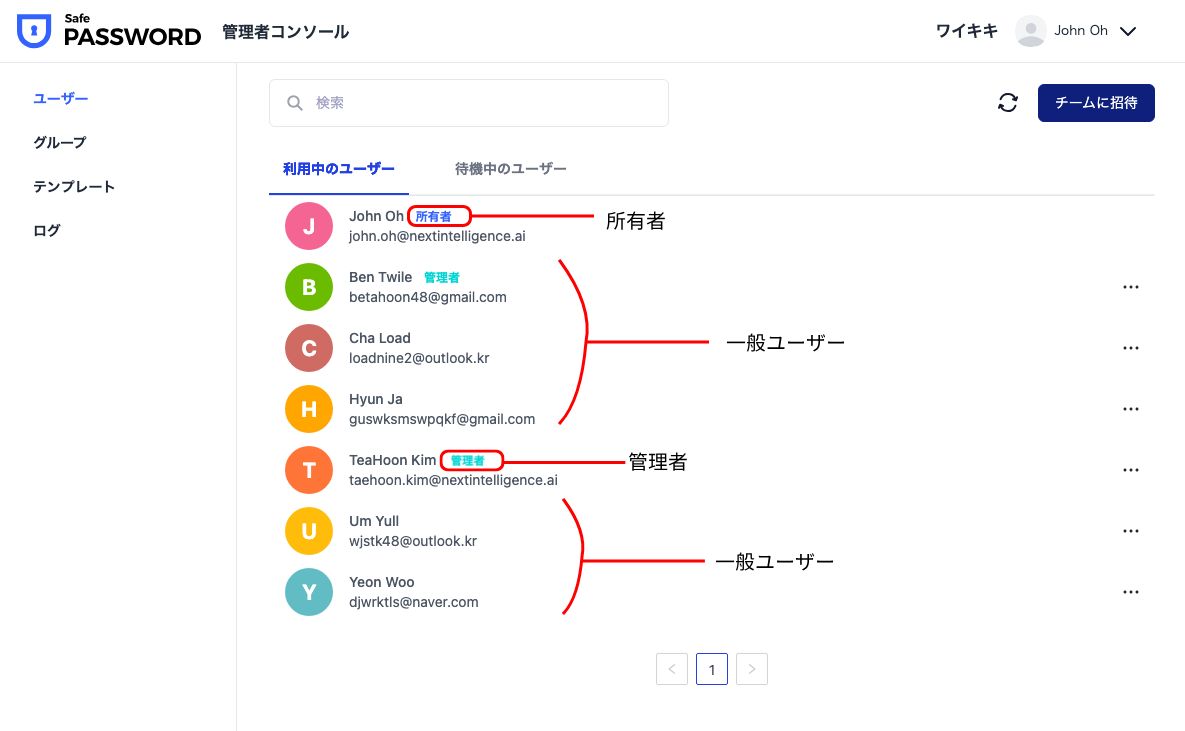Click into the 検索 search field
The image size is (1185, 731).
click(480, 103)
